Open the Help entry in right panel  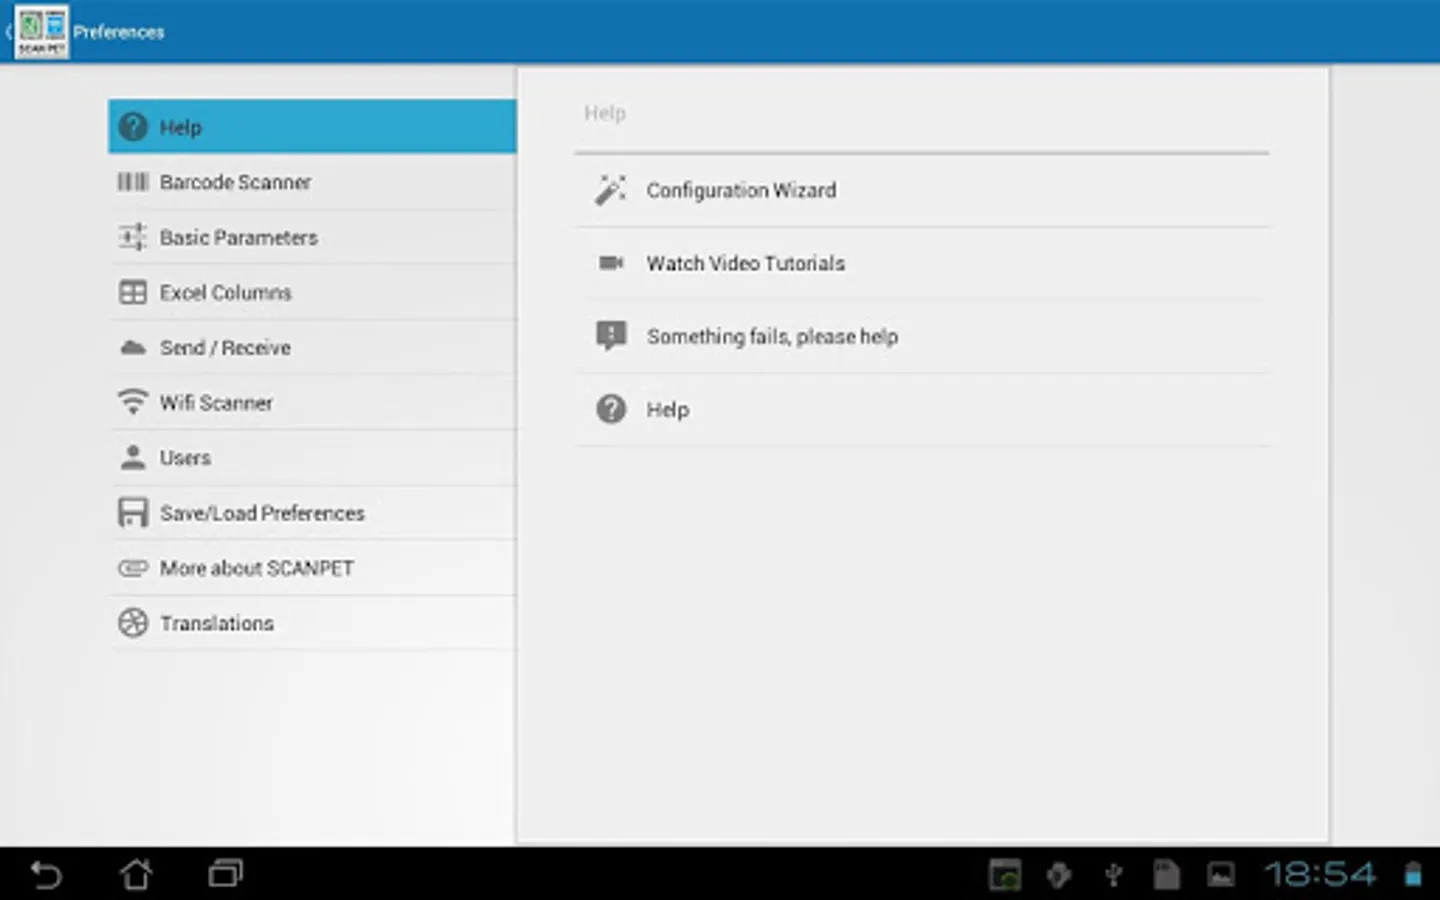tap(922, 409)
